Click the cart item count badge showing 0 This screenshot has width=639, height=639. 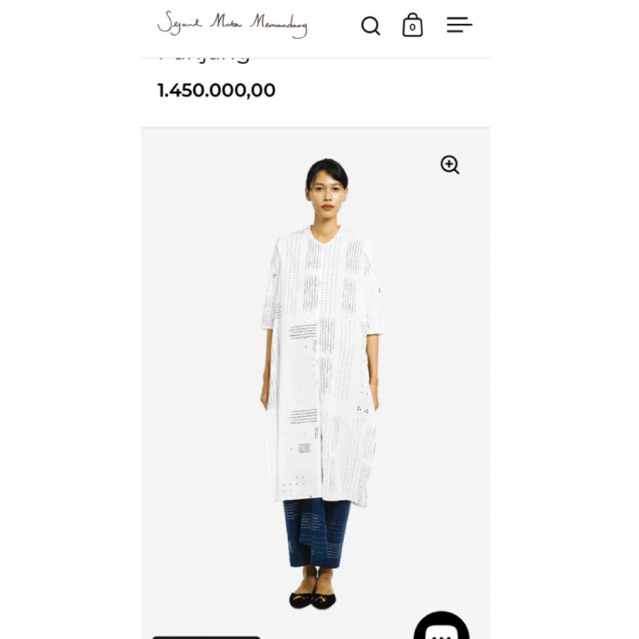point(412,27)
